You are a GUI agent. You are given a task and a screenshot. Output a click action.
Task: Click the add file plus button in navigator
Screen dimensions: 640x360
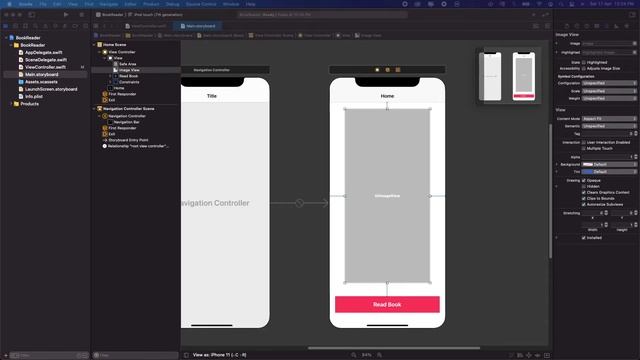[x=6, y=356]
